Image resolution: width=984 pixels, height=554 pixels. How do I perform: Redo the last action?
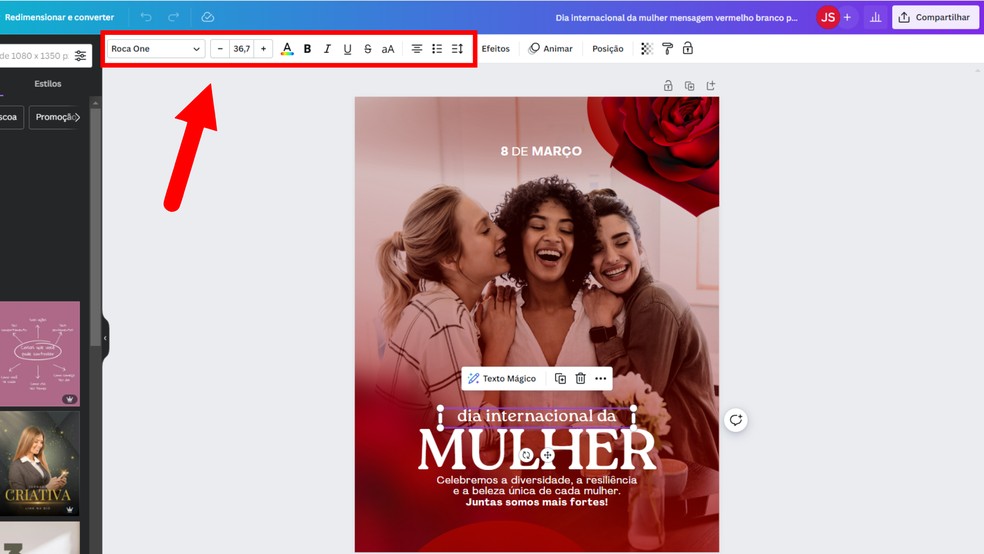coord(174,18)
